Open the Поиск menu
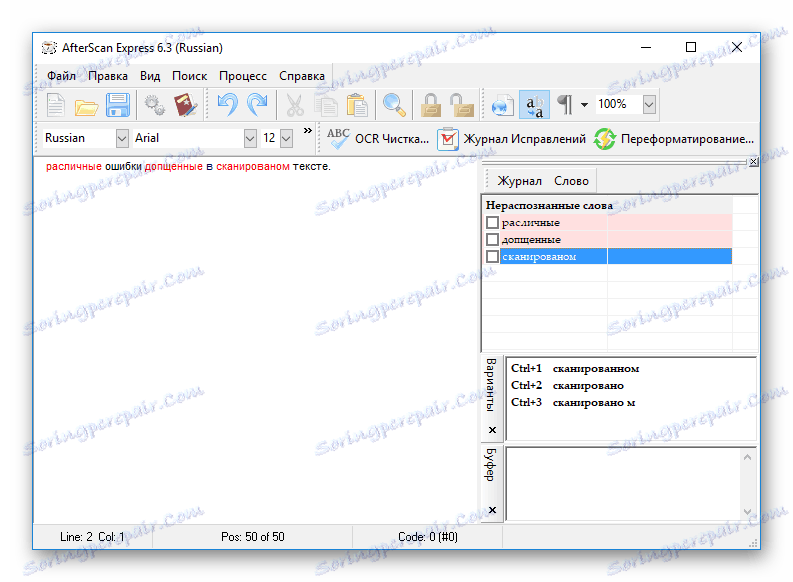Image resolution: width=793 pixels, height=582 pixels. pyautogui.click(x=189, y=76)
